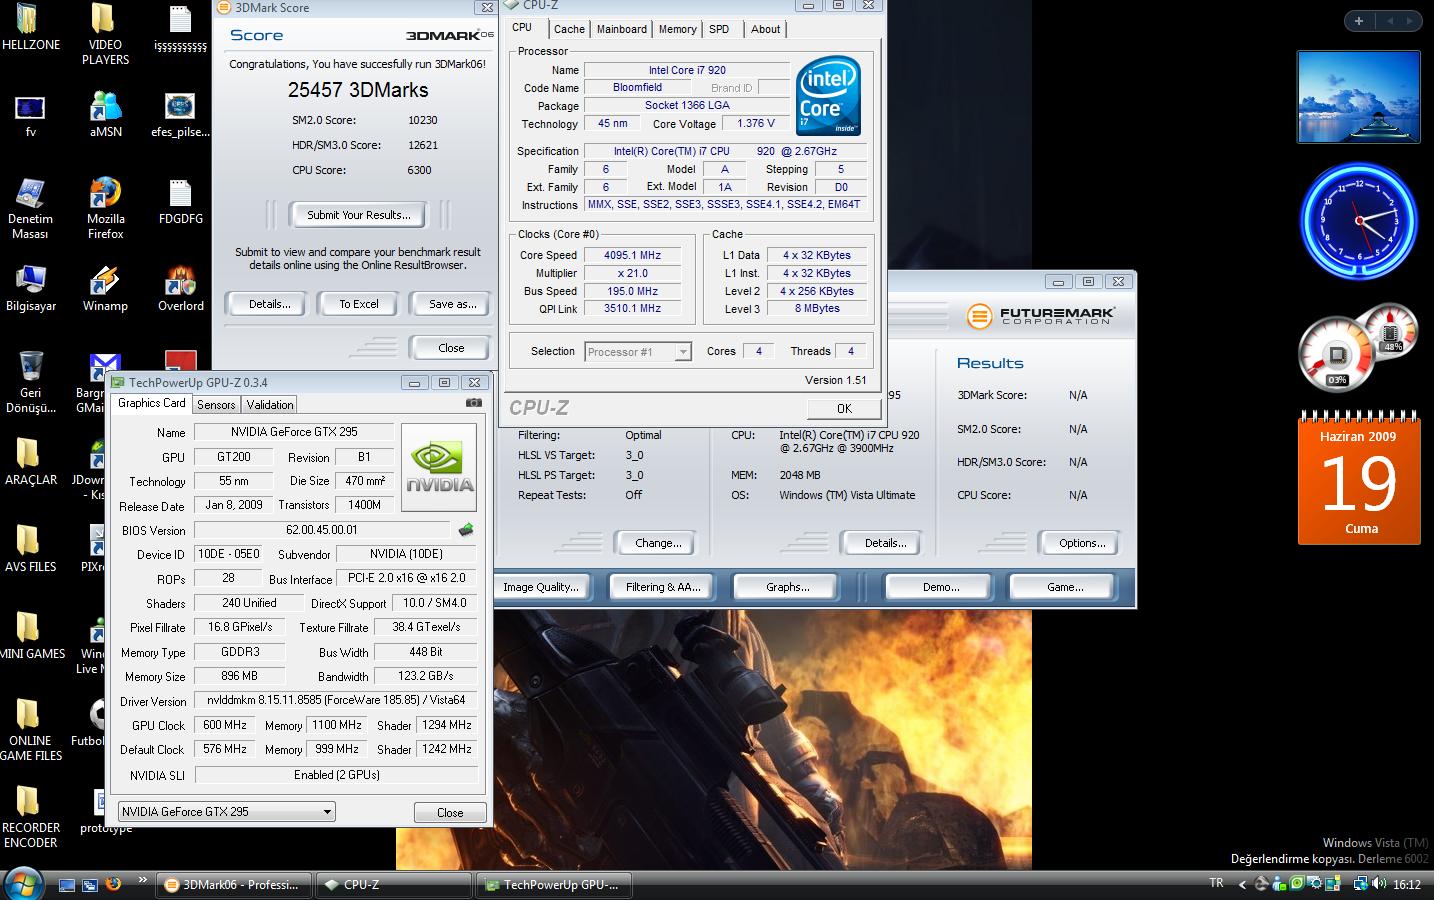This screenshot has height=900, width=1440.
Task: Click the Demo button in 3DMark06
Action: pyautogui.click(x=940, y=587)
